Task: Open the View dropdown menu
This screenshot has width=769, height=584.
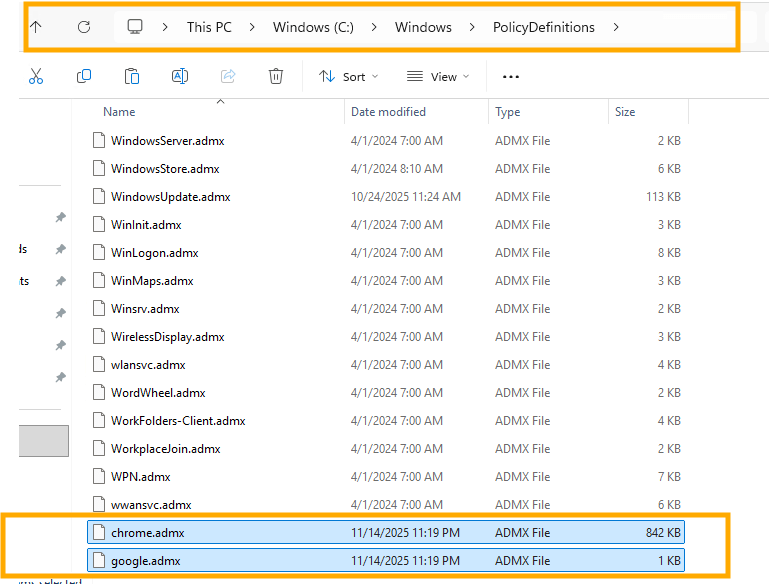Action: click(438, 76)
